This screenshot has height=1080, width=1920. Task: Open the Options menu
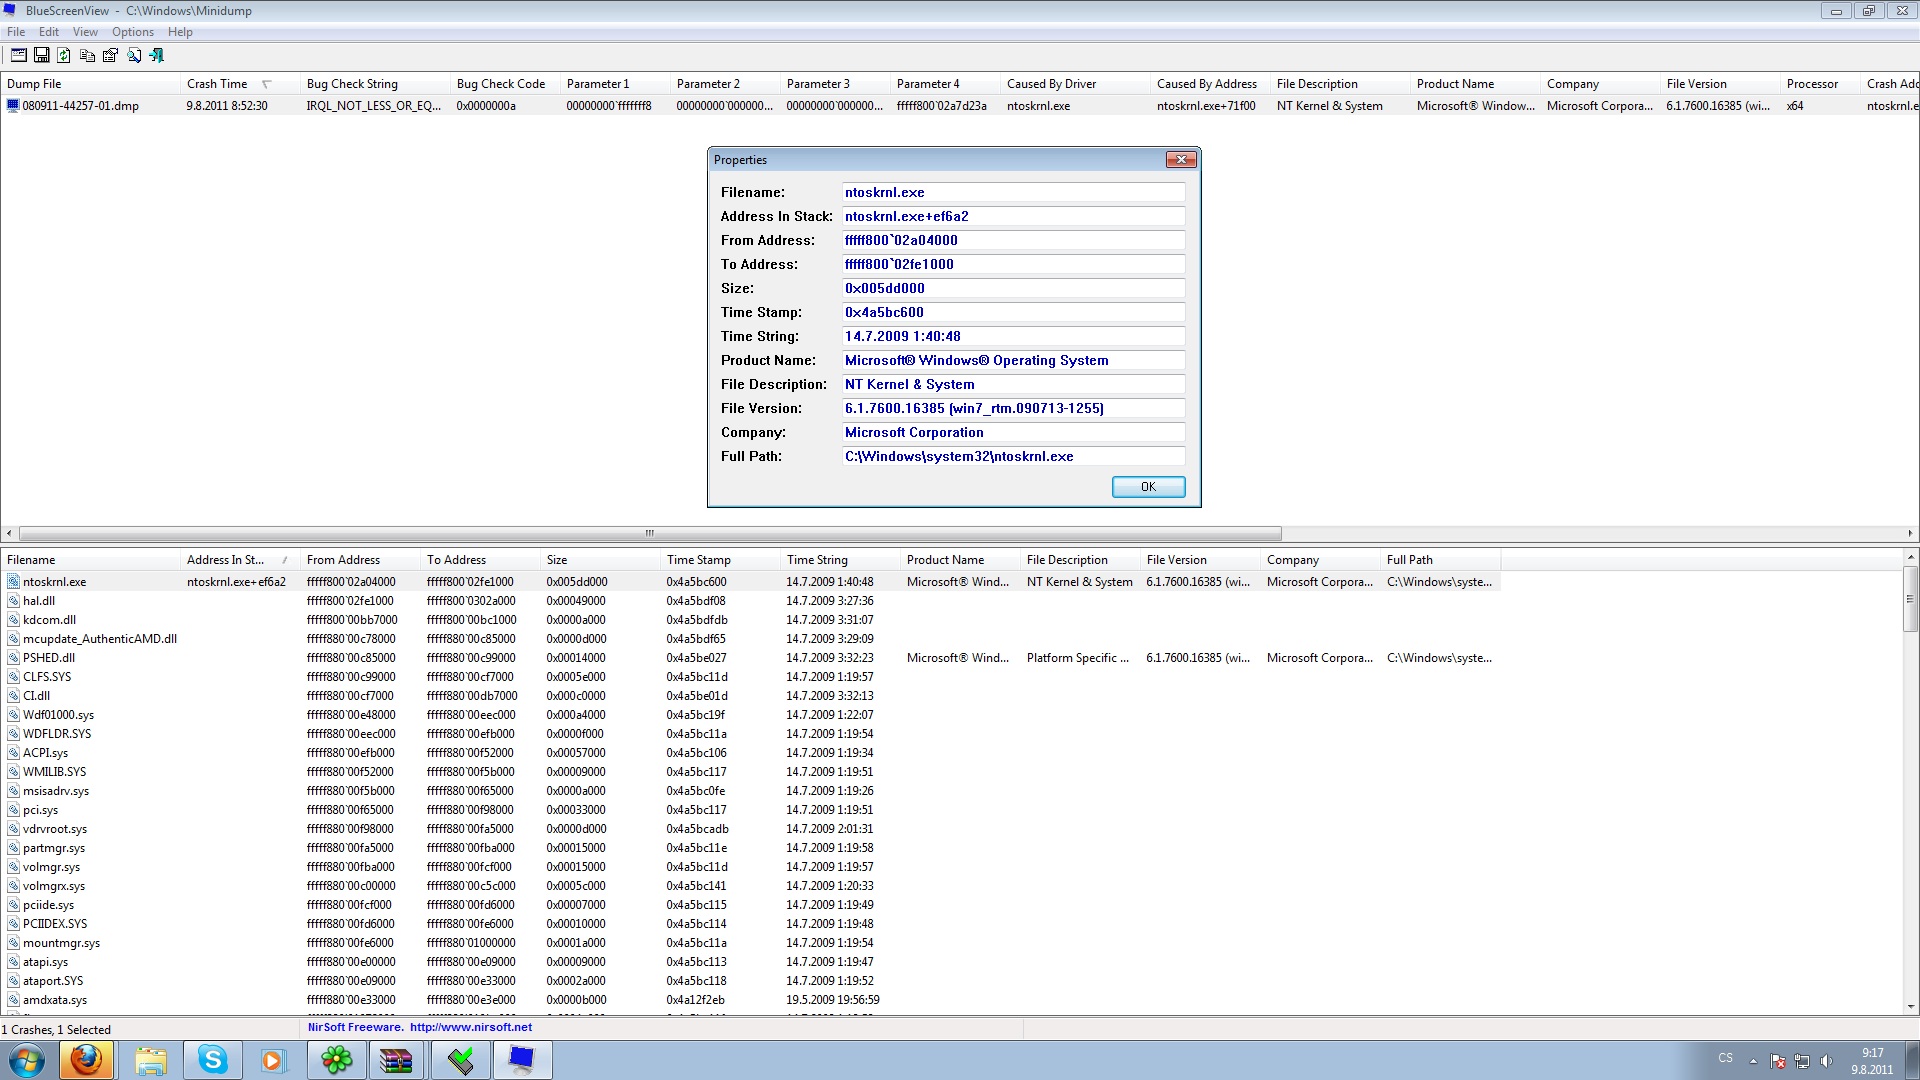pos(132,32)
